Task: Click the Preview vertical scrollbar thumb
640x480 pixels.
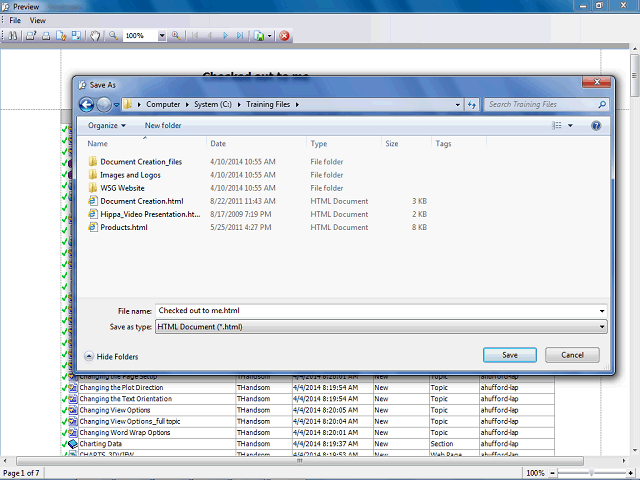Action: [x=634, y=75]
